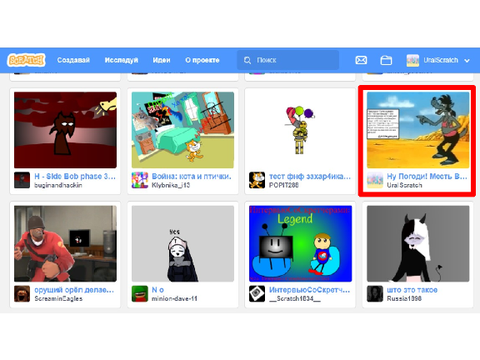The width and height of the screenshot is (480, 360).
Task: Click the ИнтервьюСоСкретч title link
Action: pyautogui.click(x=310, y=290)
